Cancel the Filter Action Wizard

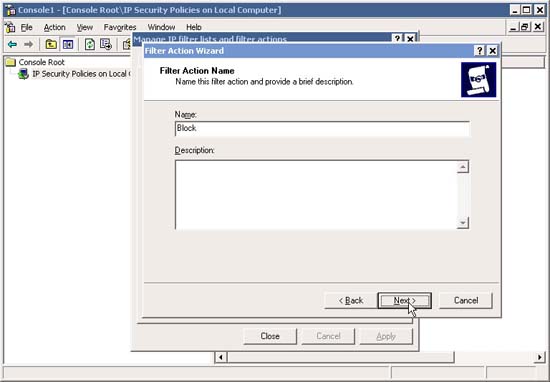point(466,301)
